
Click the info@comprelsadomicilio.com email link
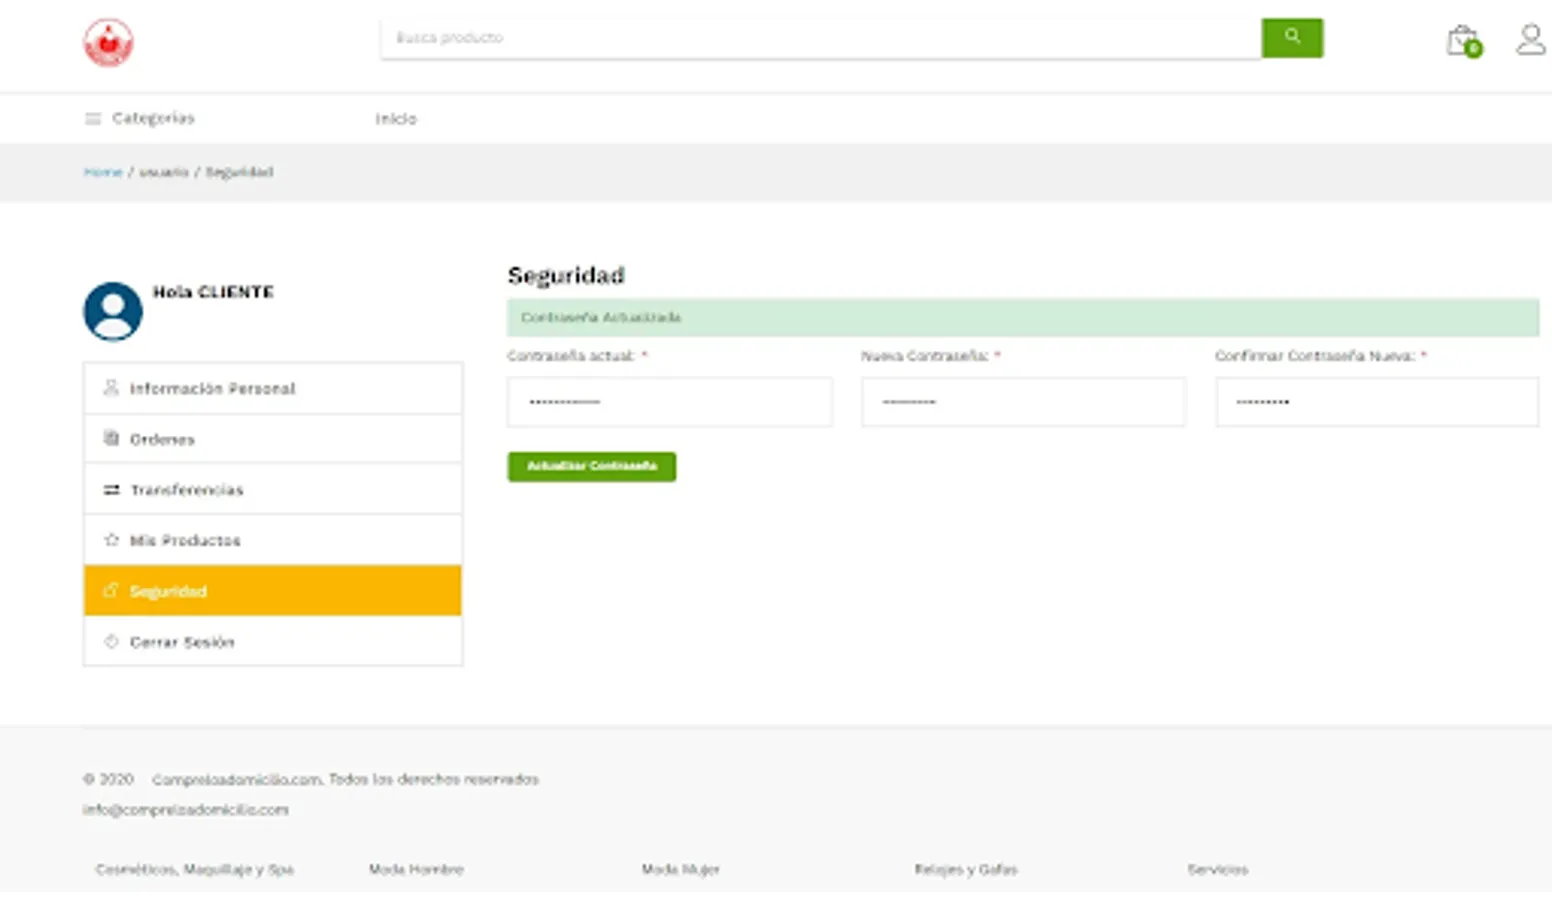coord(186,810)
